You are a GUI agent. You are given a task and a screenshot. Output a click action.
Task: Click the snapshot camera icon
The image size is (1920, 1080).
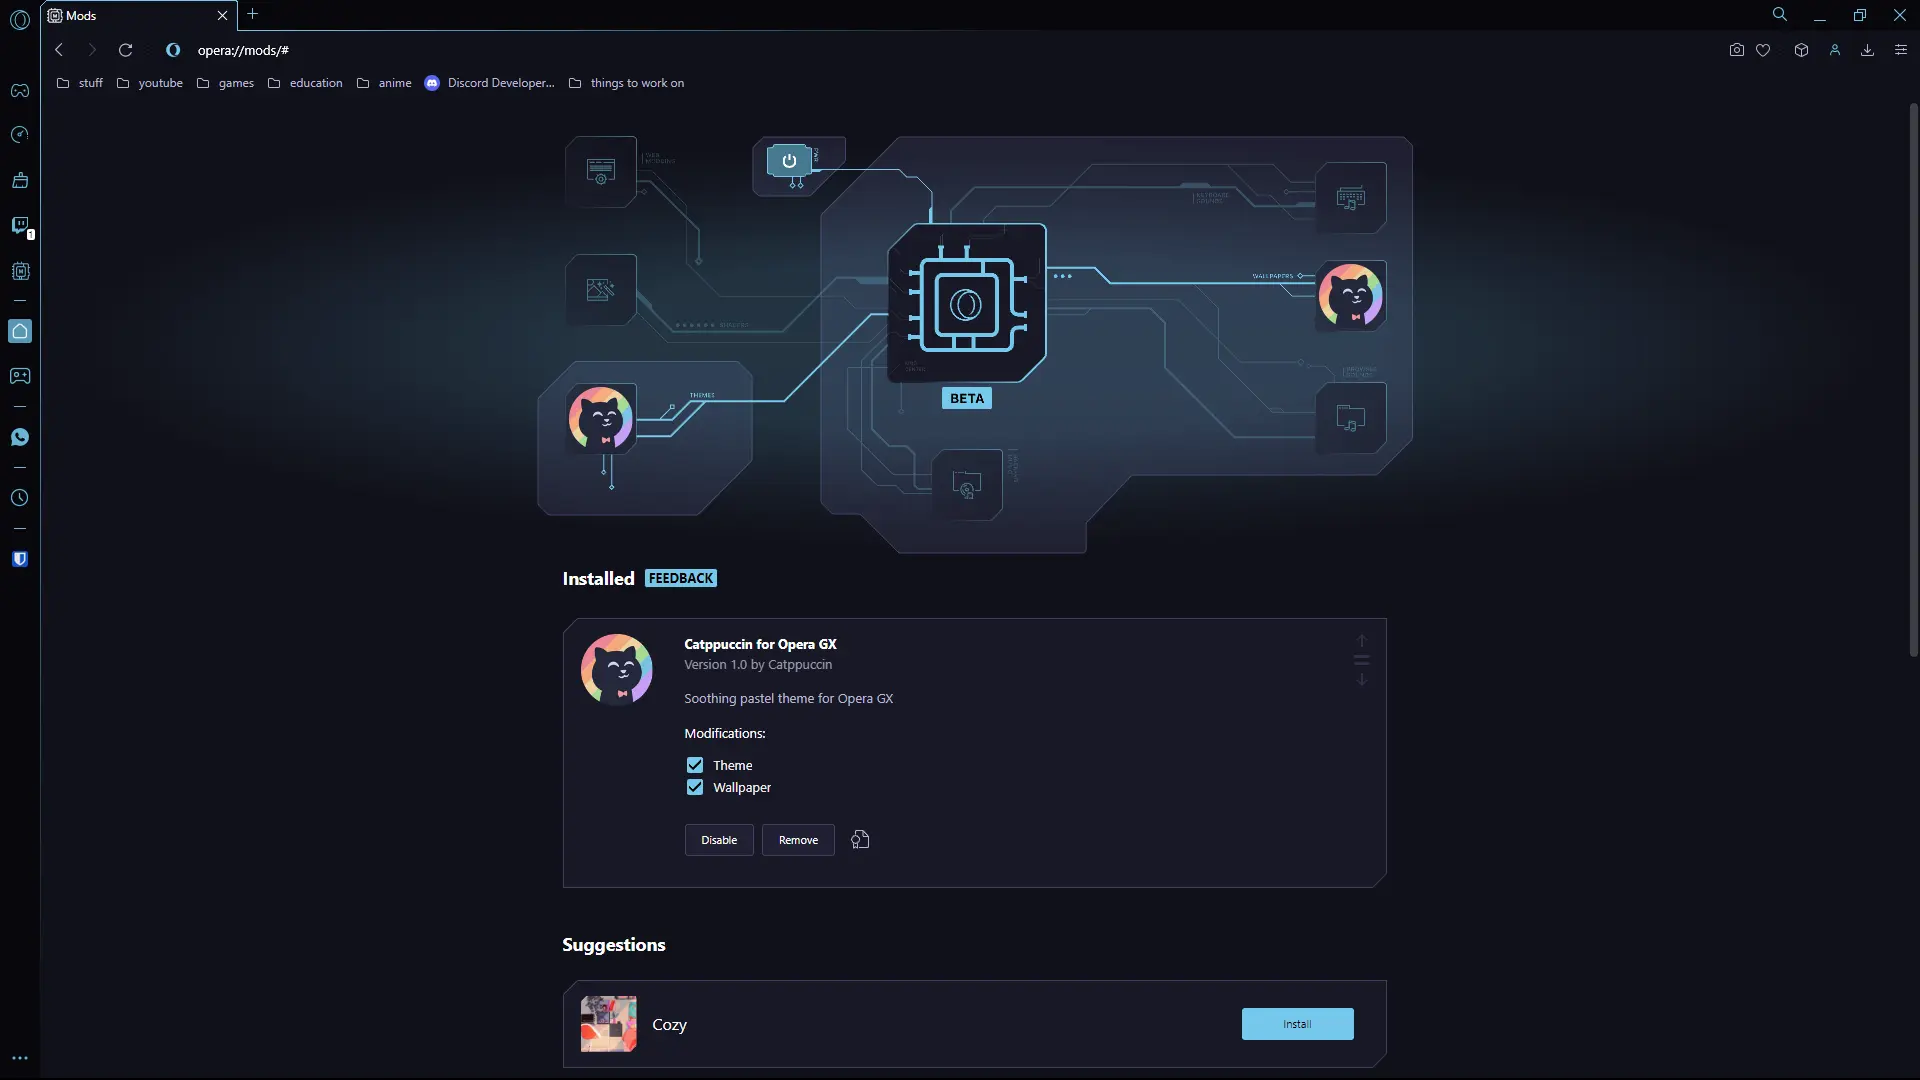coord(1736,50)
